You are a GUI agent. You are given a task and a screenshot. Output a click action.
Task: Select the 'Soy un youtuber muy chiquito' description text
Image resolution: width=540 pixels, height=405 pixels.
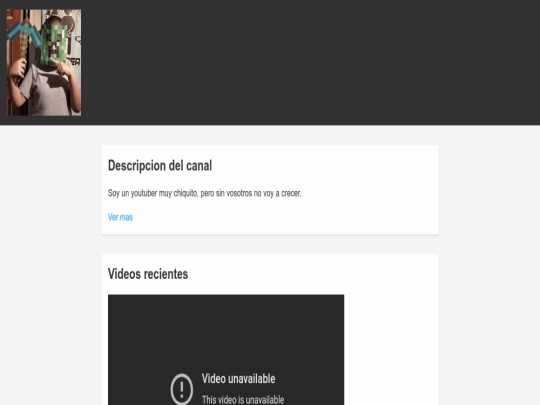coord(205,193)
